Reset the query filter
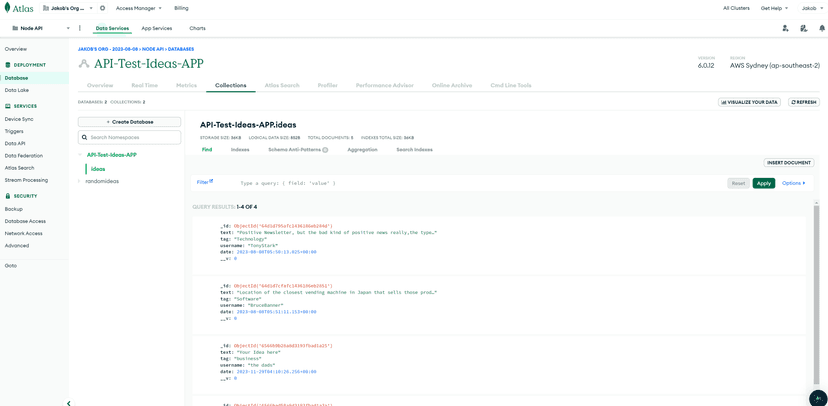 738,183
